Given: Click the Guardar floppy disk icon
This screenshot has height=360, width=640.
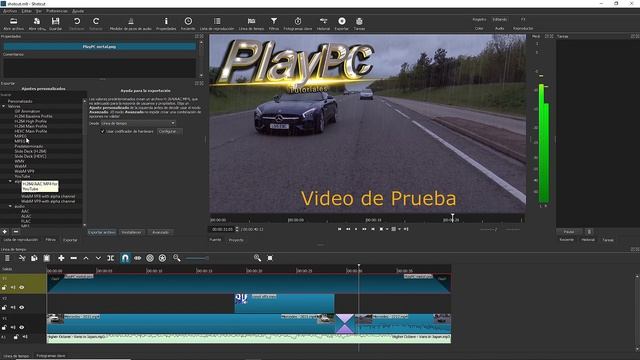Looking at the screenshot, I should tap(56, 21).
